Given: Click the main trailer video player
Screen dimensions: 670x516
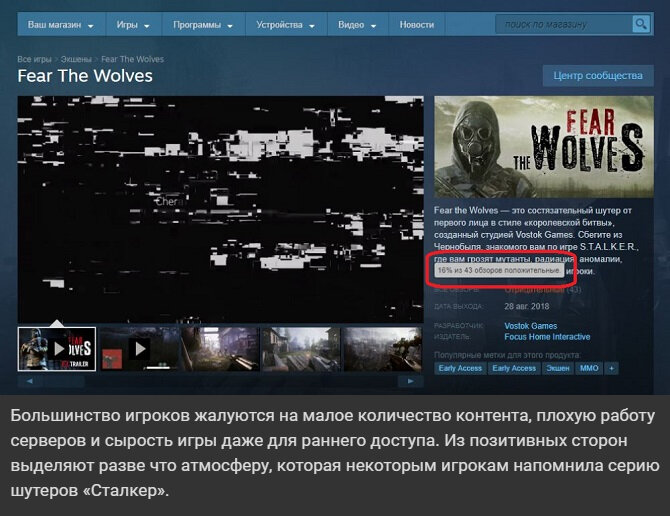Looking at the screenshot, I should point(220,209).
